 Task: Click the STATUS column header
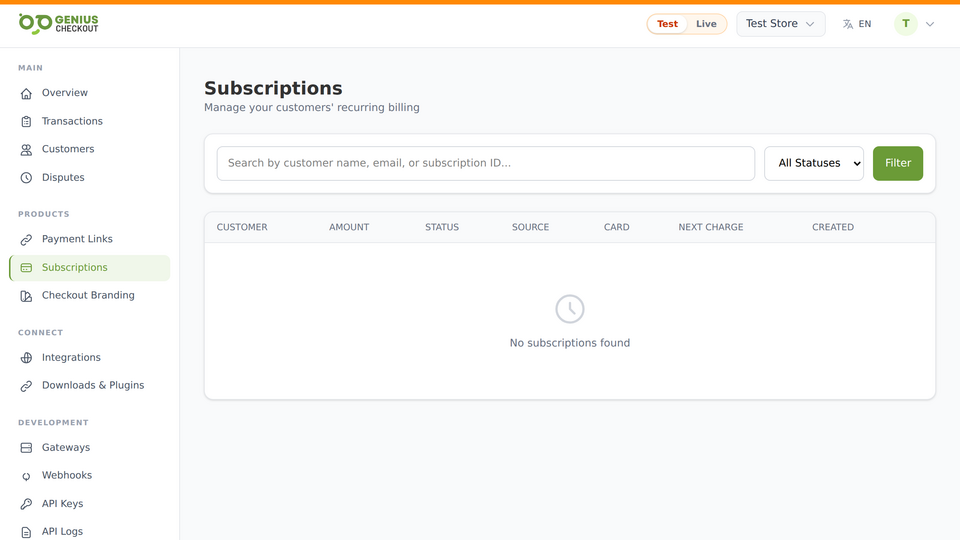click(x=442, y=227)
